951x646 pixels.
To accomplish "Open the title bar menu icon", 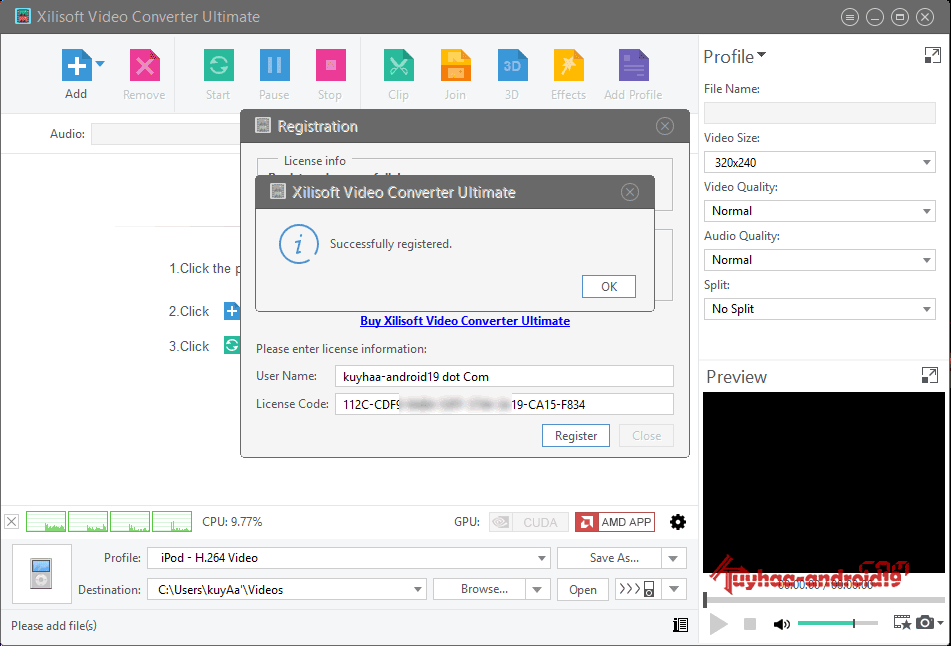I will (850, 17).
